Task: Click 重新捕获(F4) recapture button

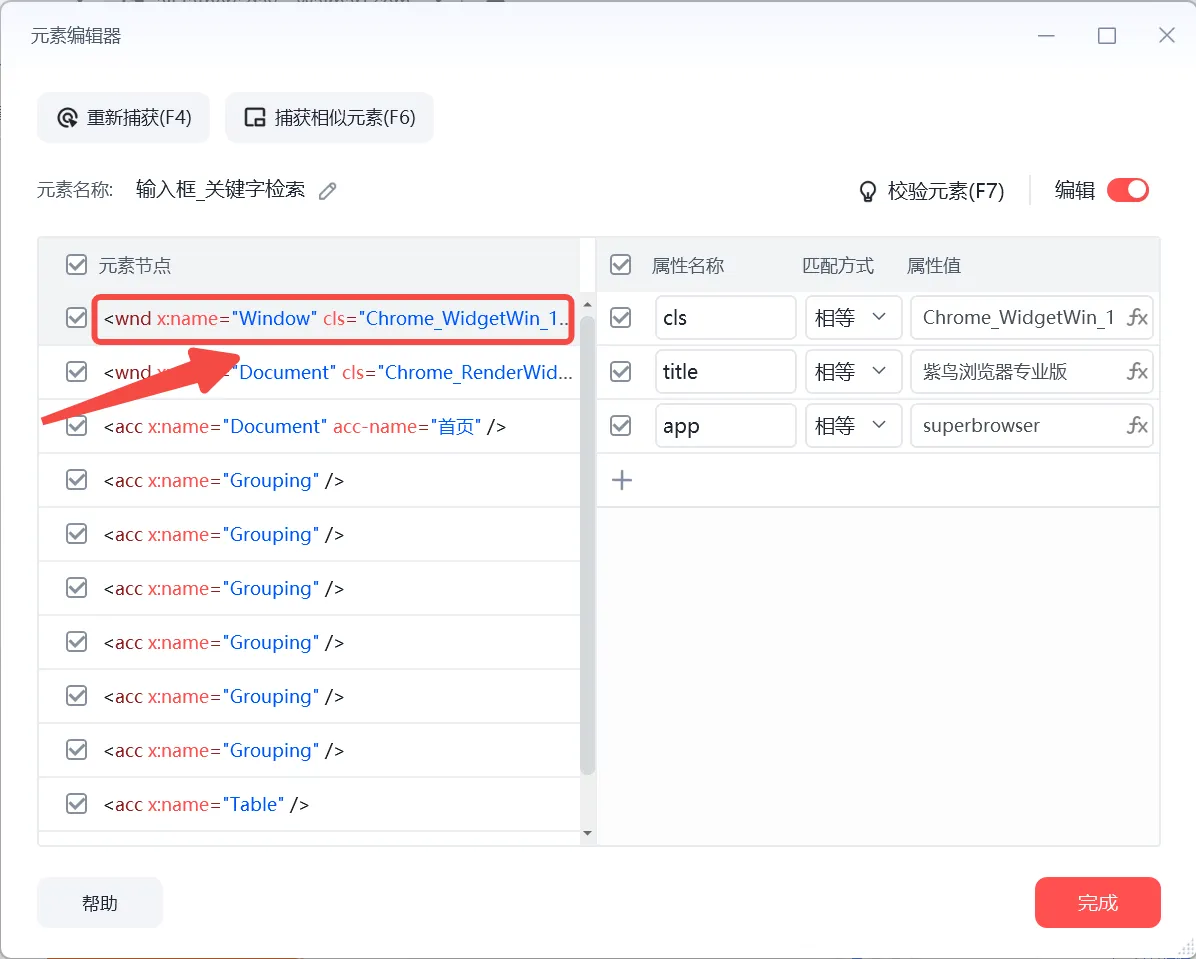Action: [124, 117]
